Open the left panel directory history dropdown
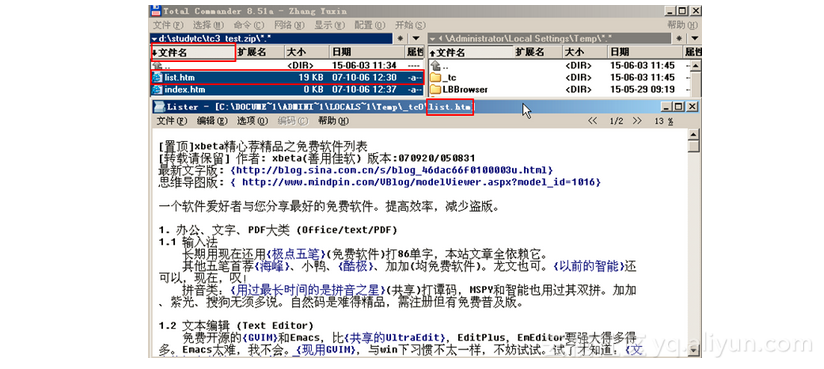 pyautogui.click(x=416, y=38)
